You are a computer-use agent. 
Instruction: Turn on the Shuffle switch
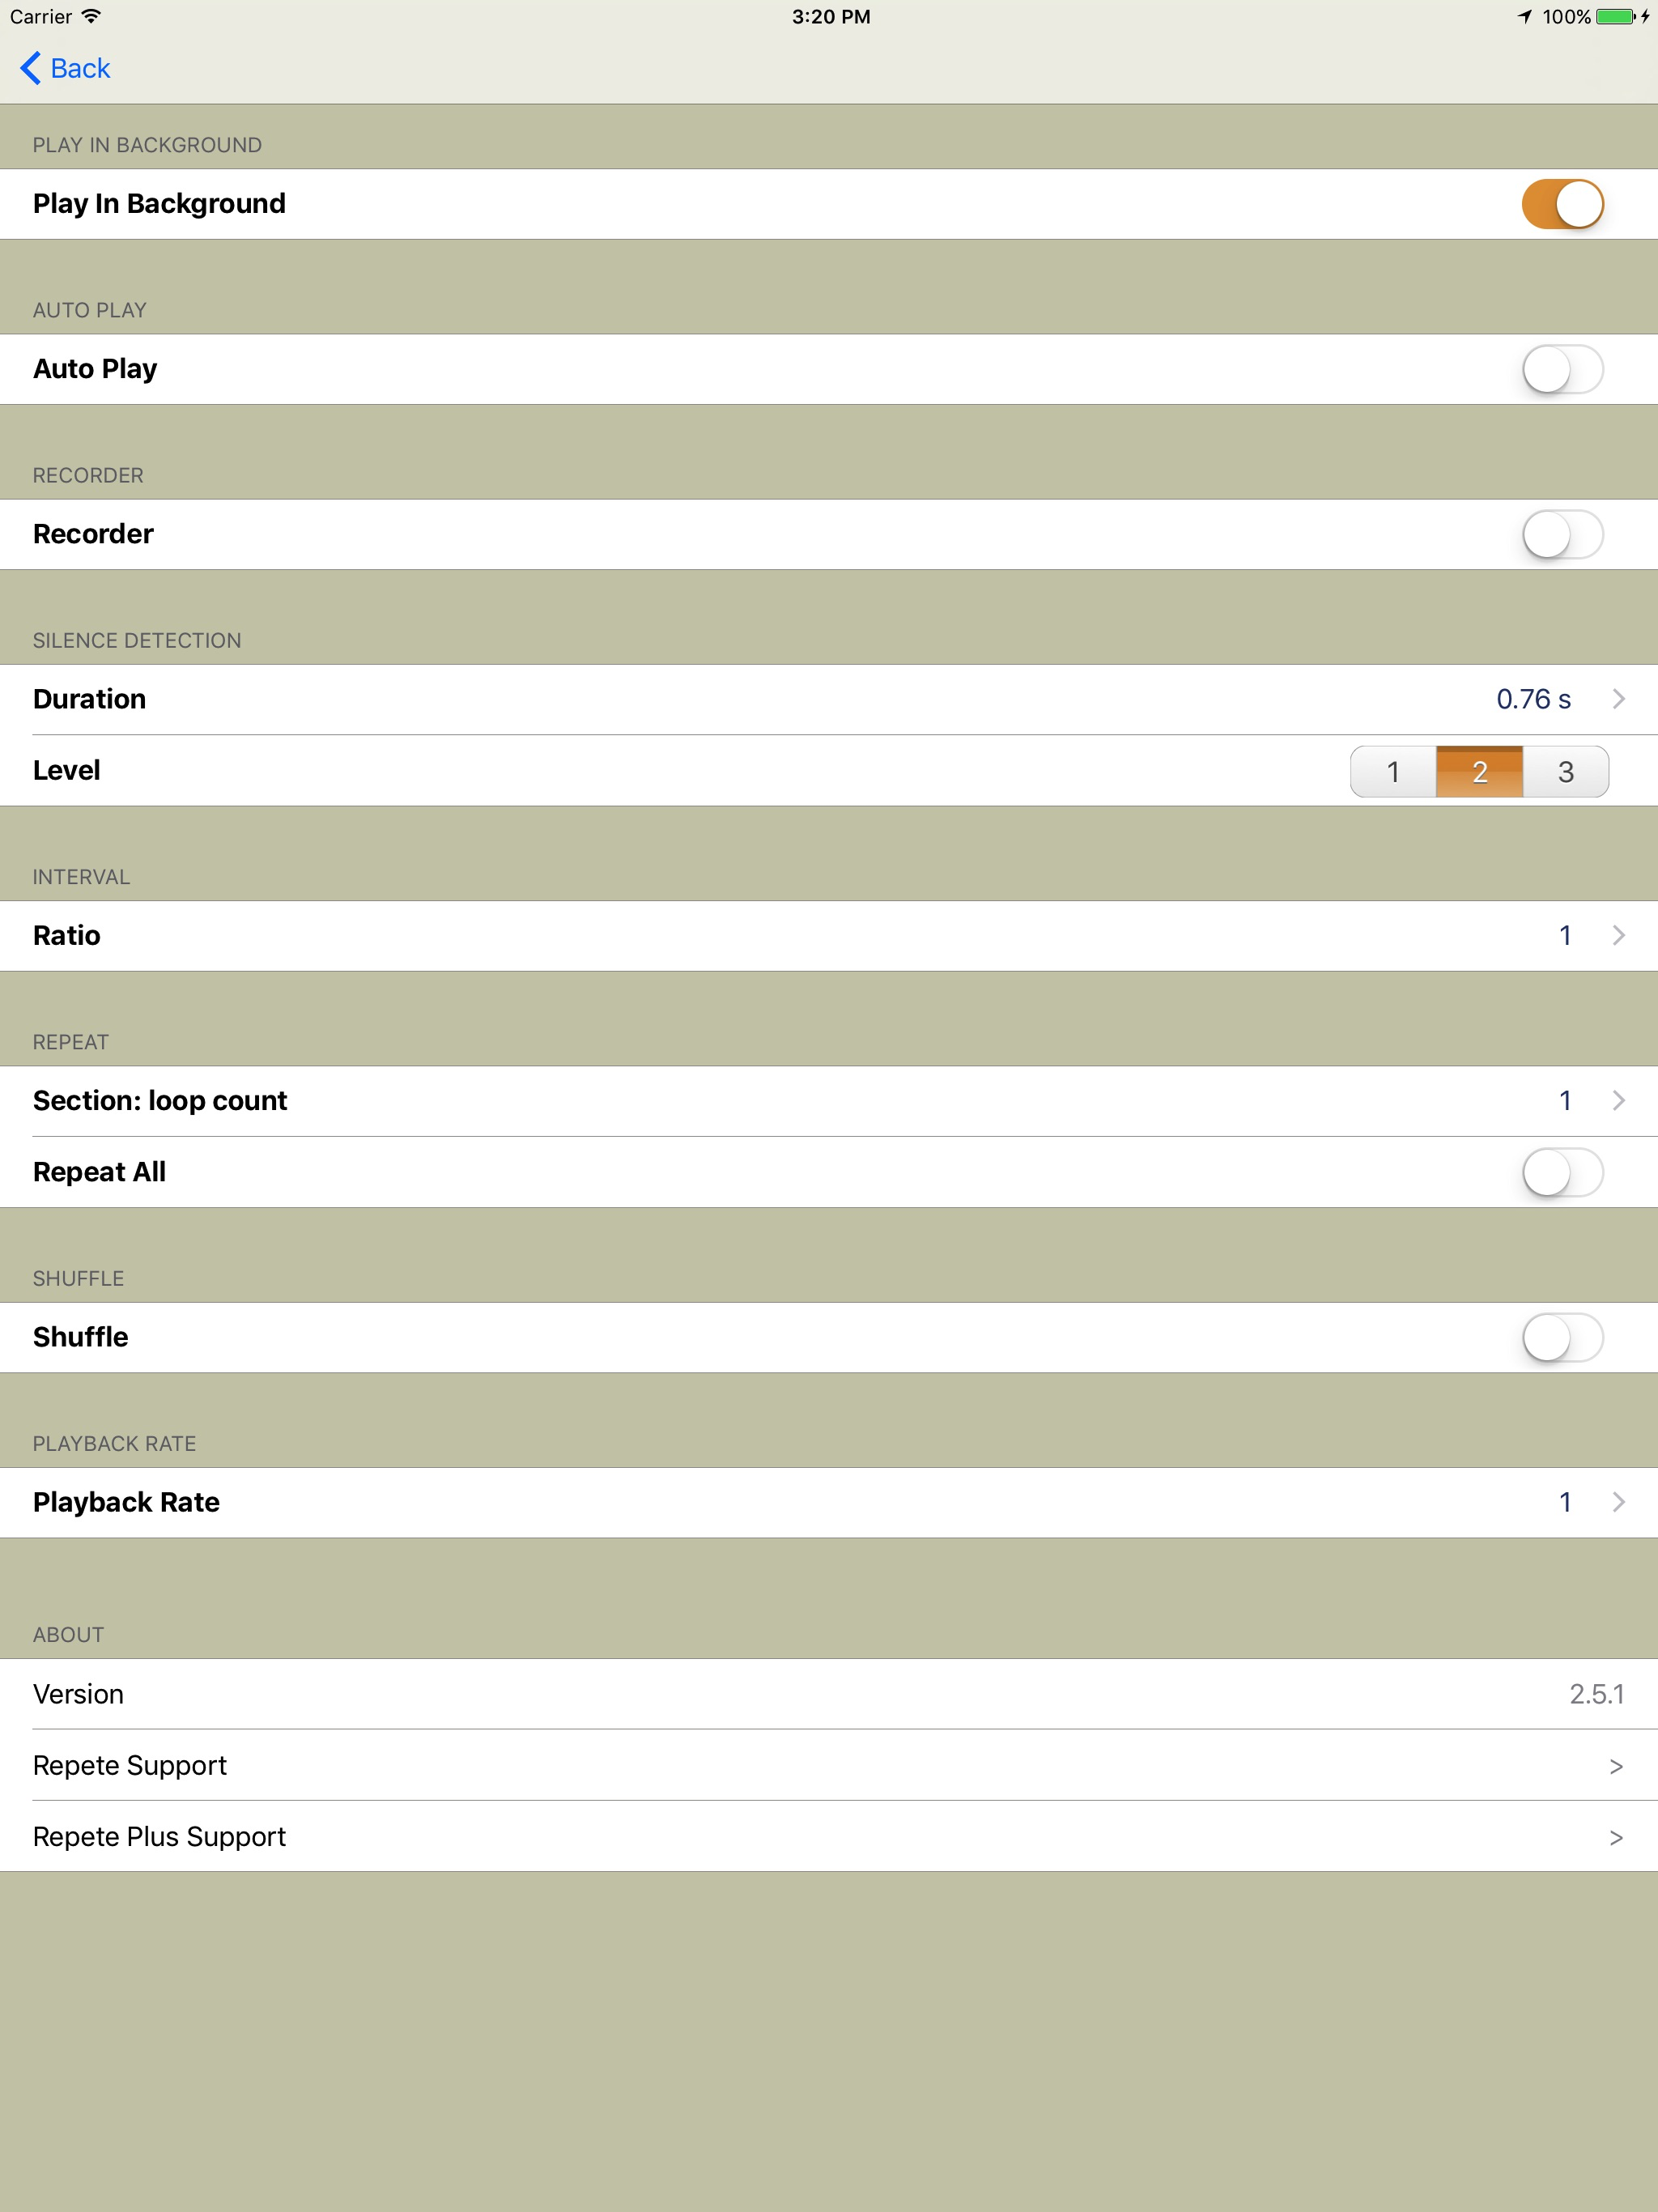(x=1562, y=1337)
